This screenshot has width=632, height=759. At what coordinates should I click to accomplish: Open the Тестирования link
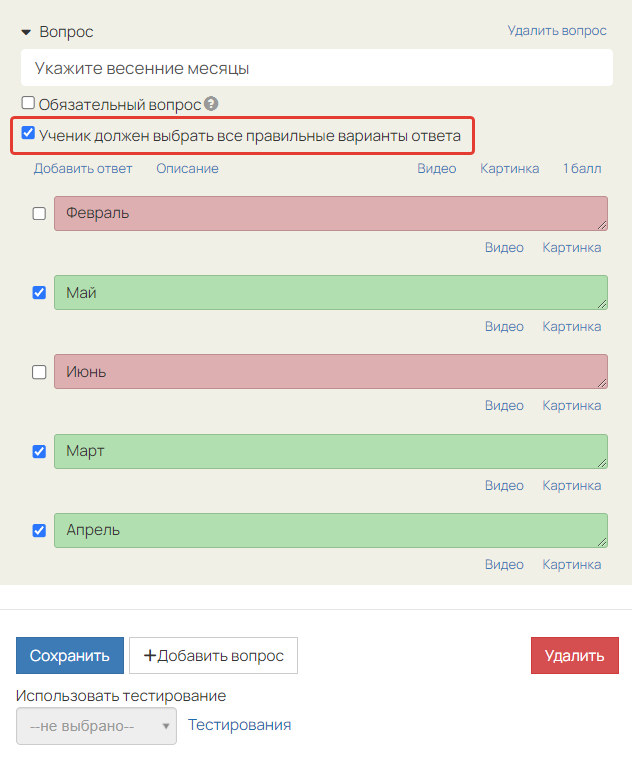[x=240, y=725]
